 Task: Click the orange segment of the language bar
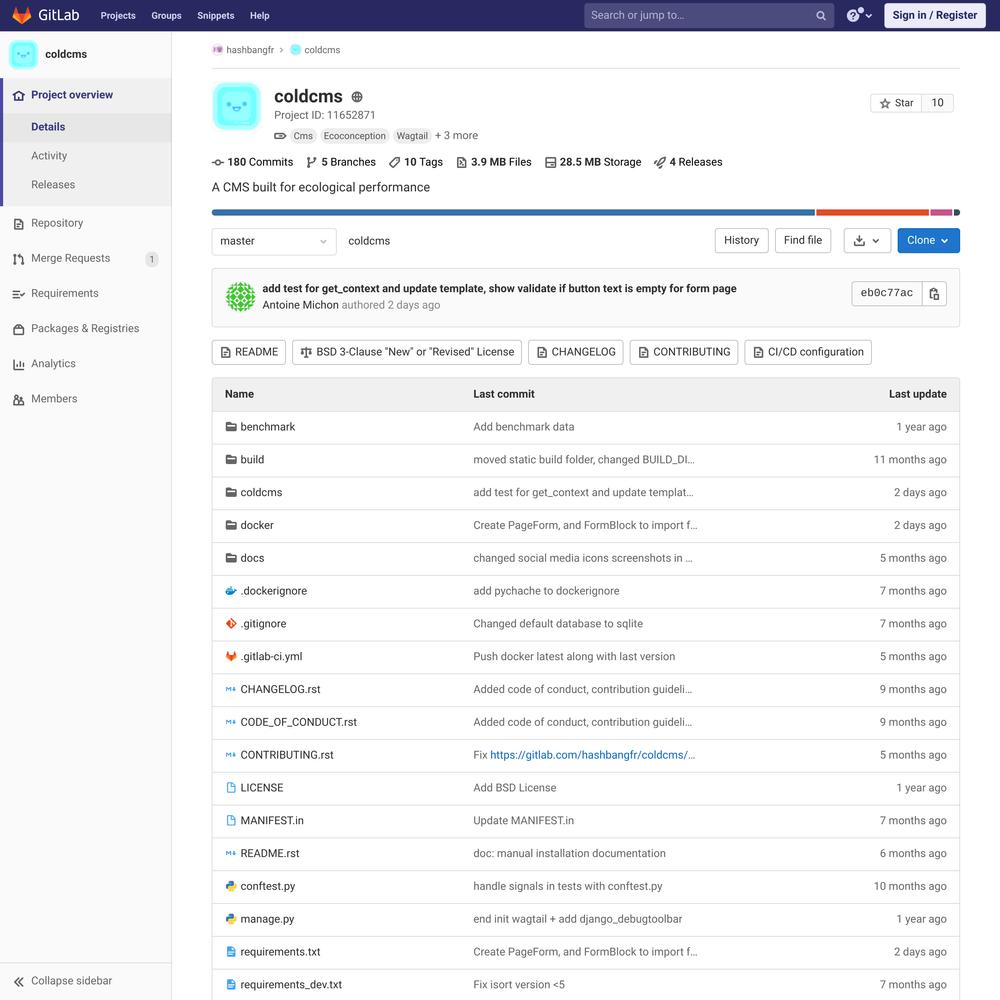872,213
